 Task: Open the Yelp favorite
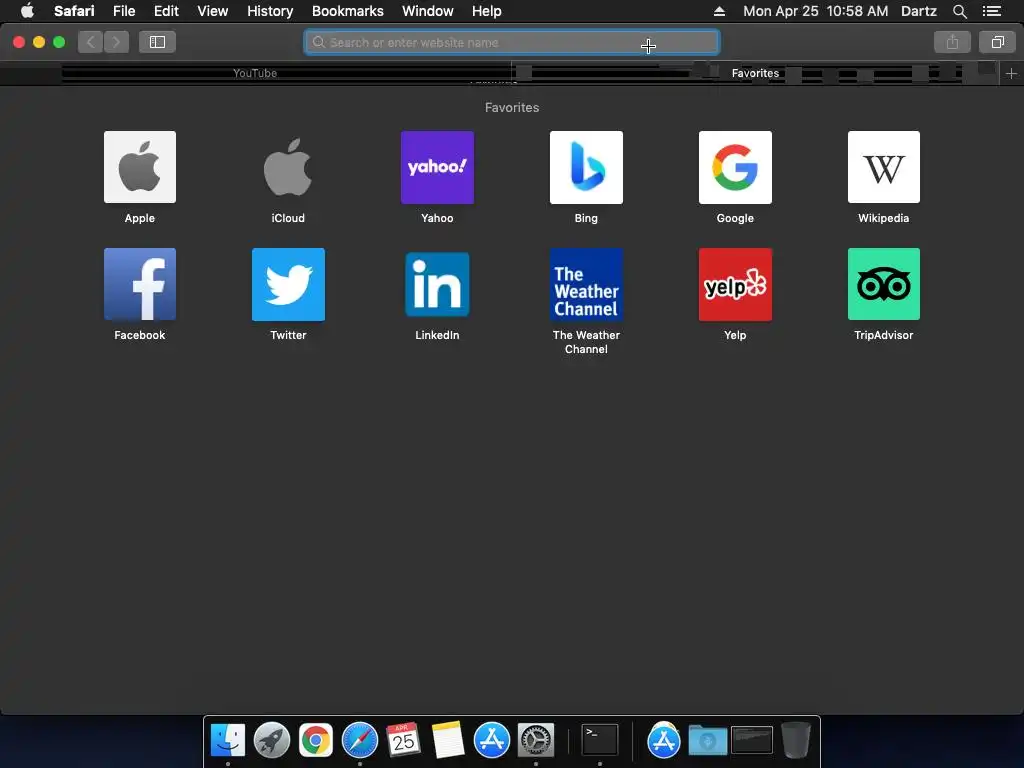point(735,284)
